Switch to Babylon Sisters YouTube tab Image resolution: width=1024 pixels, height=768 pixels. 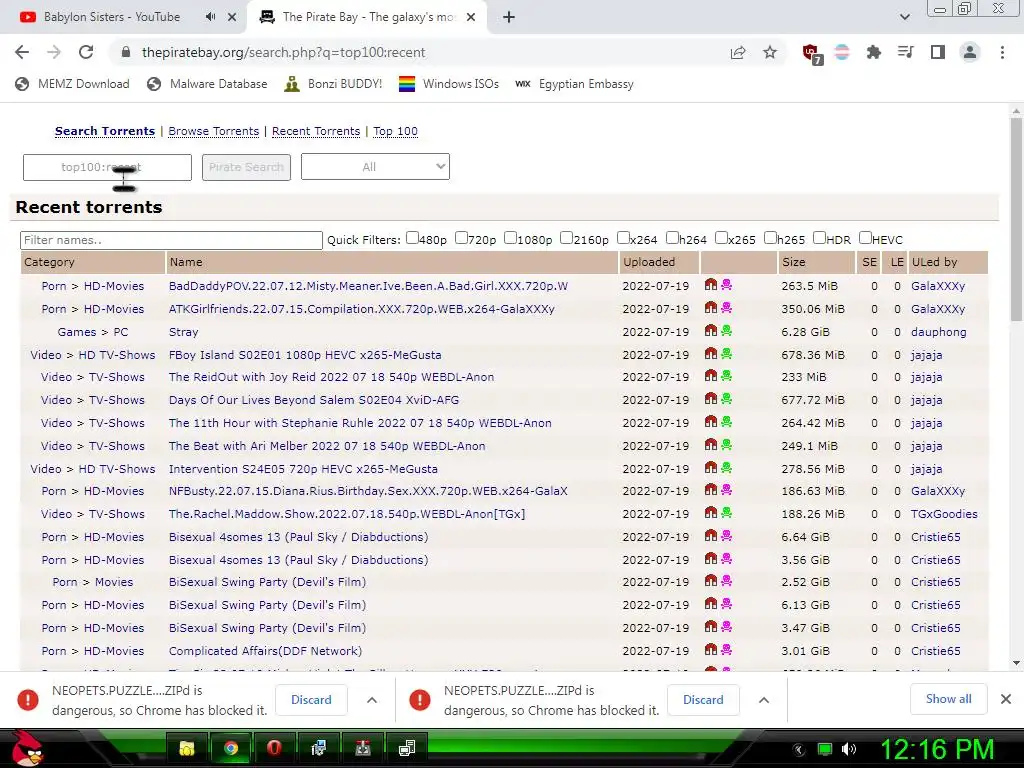click(112, 17)
